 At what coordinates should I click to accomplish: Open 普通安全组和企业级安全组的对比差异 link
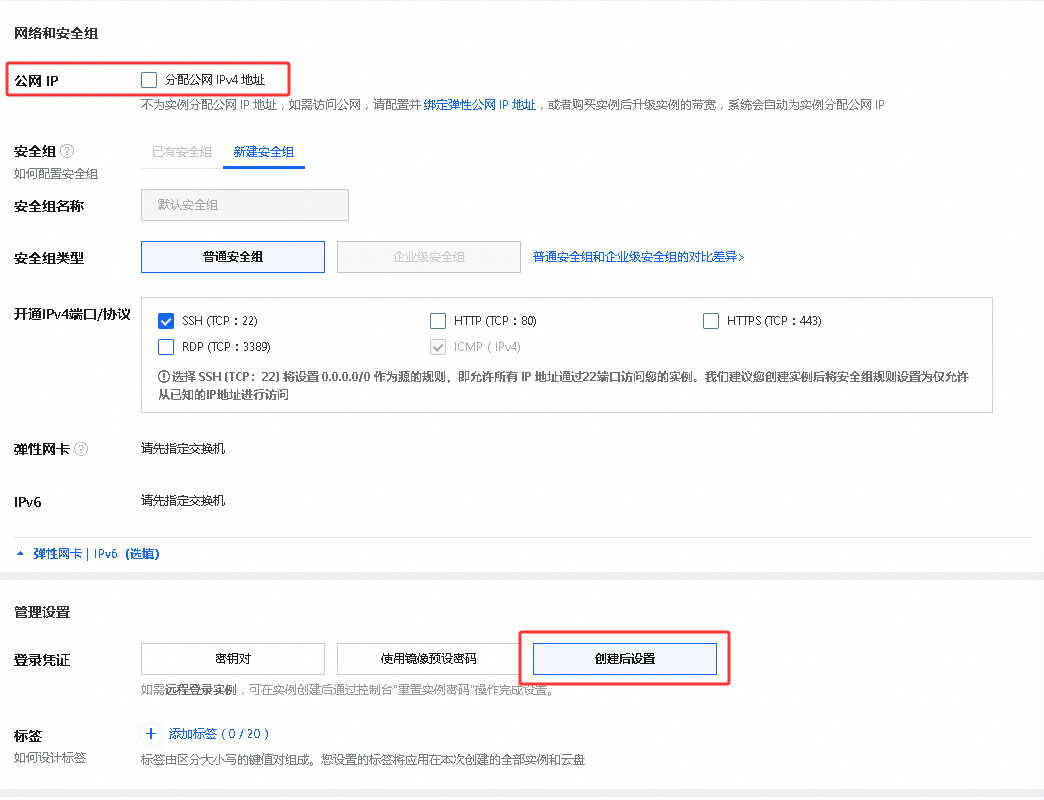click(x=639, y=257)
